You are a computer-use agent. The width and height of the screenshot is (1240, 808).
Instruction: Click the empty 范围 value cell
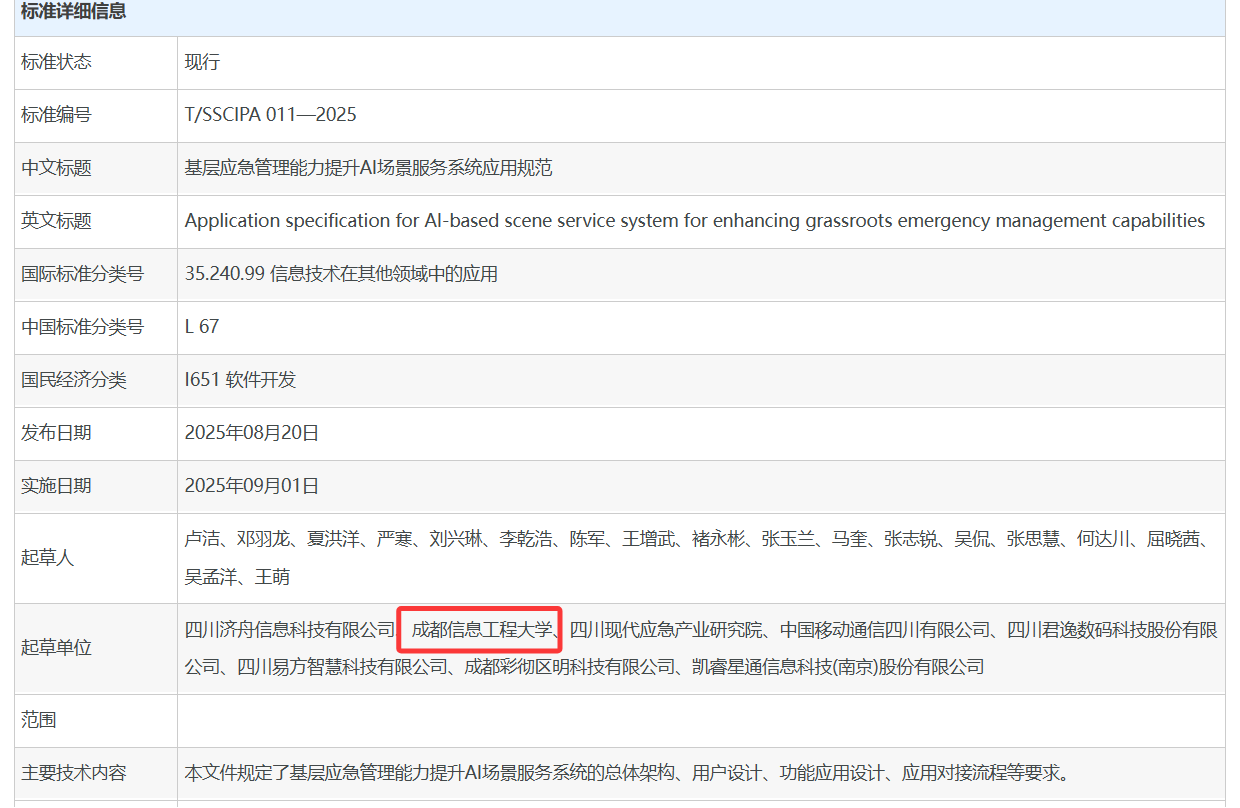pos(700,720)
